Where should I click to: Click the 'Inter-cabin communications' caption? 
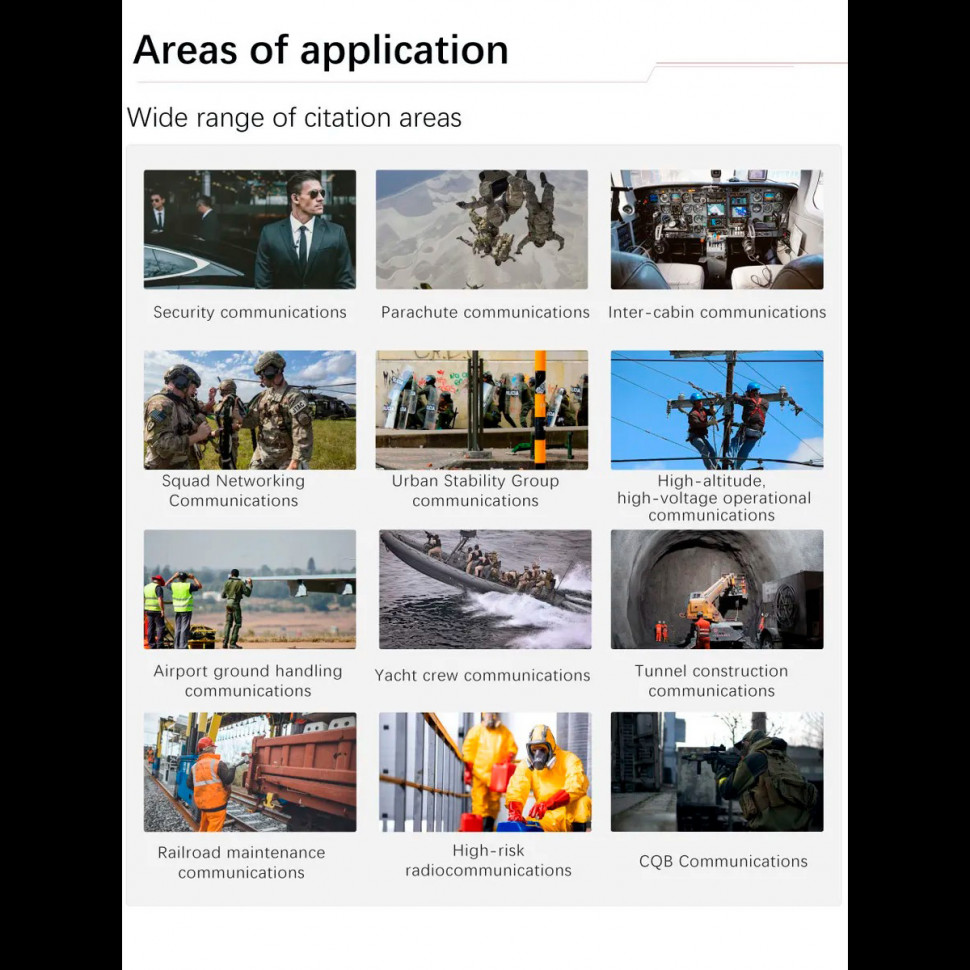pyautogui.click(x=716, y=312)
